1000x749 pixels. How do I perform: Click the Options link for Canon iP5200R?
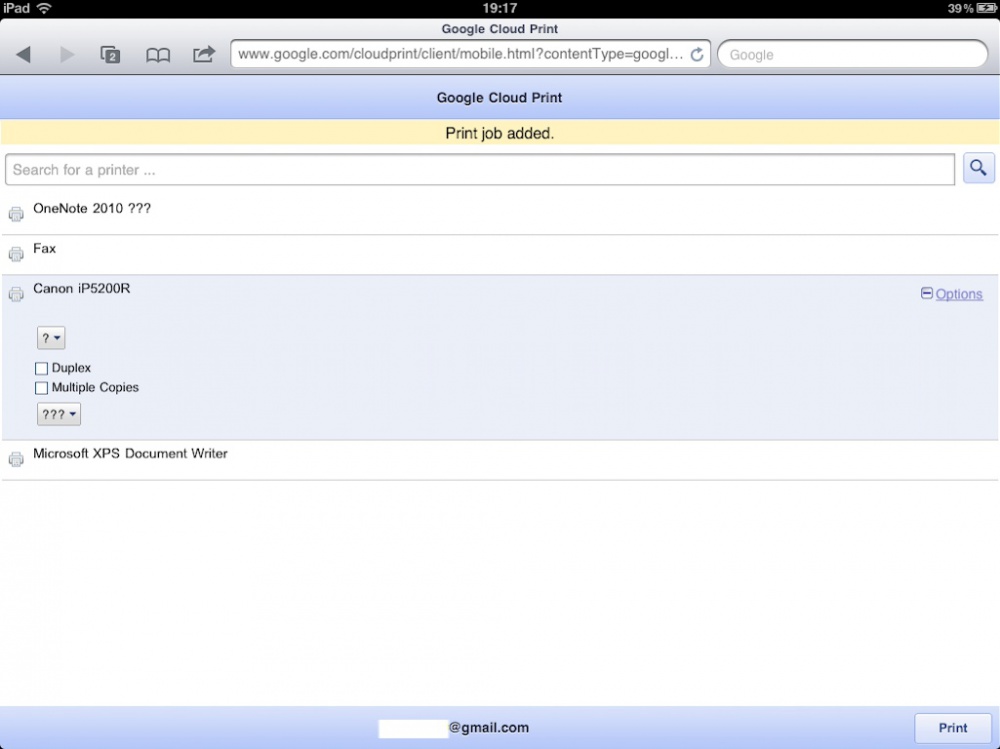point(959,294)
